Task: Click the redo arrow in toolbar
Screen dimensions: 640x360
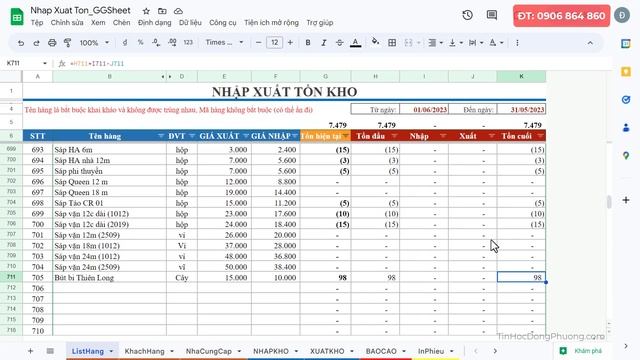Action: [36, 42]
